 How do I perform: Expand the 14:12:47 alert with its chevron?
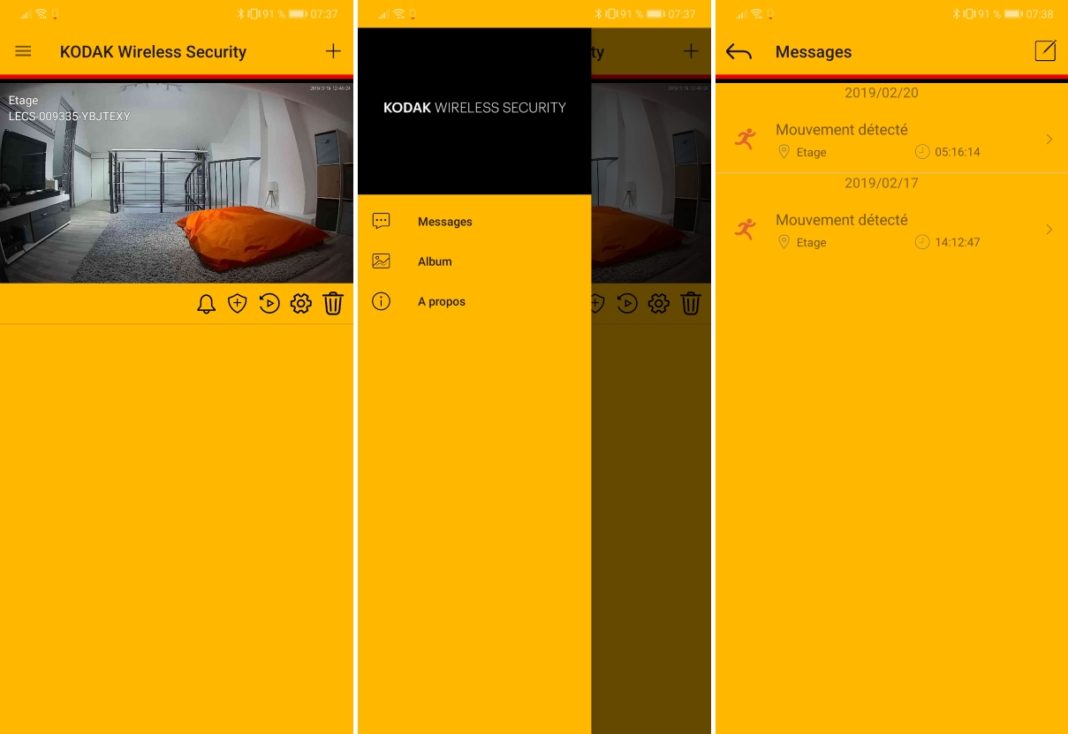click(1049, 229)
